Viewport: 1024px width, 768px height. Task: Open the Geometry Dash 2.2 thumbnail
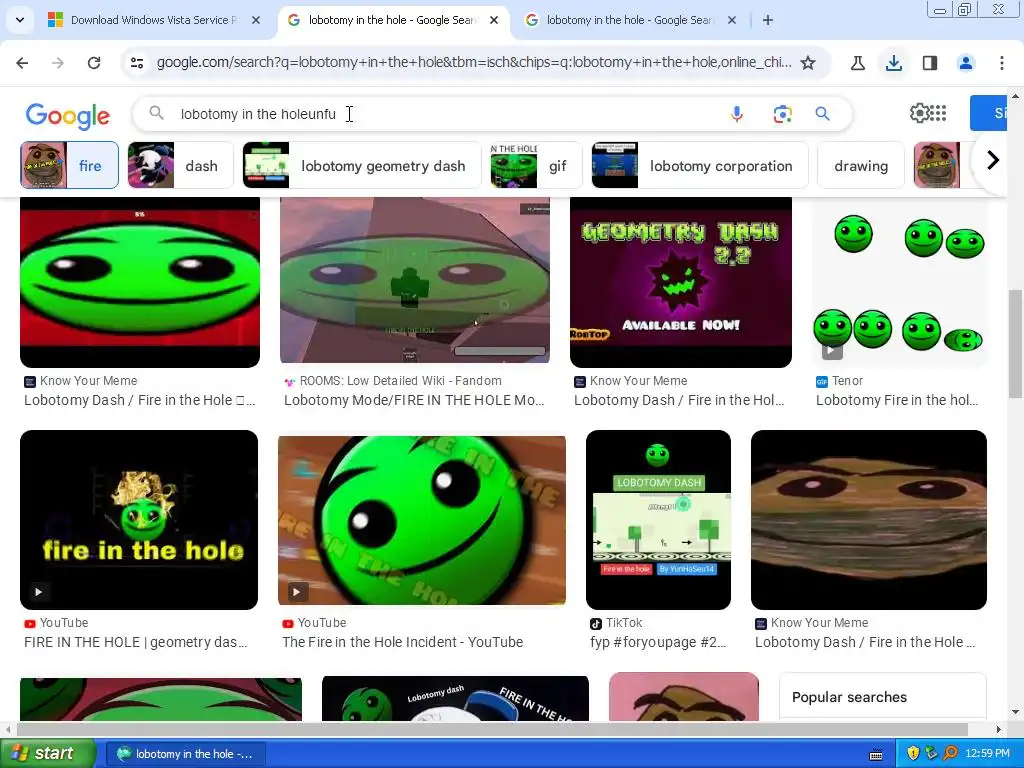[x=680, y=282]
